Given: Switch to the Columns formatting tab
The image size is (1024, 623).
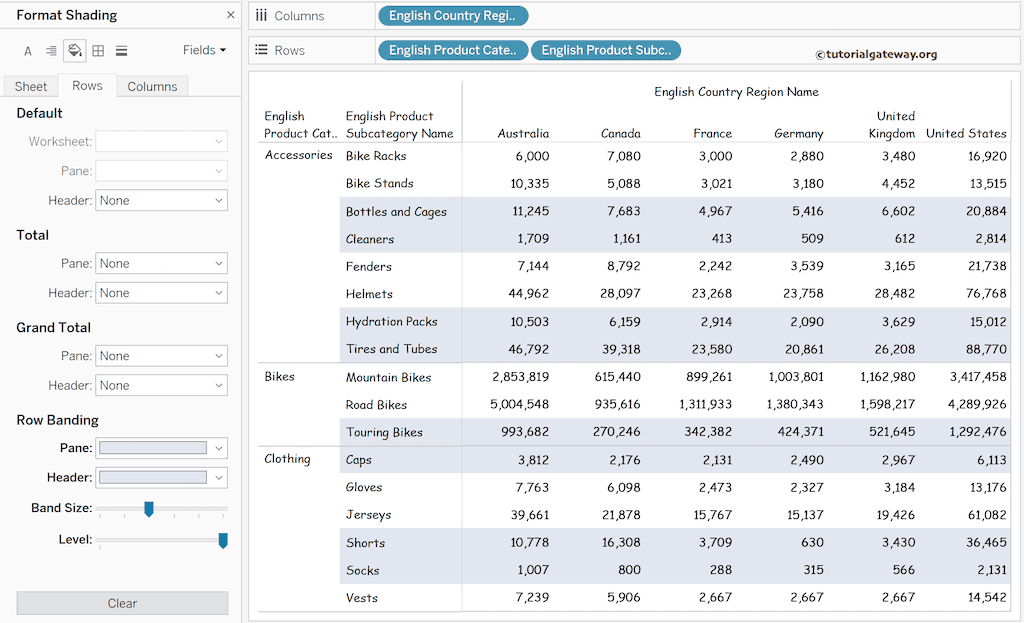Looking at the screenshot, I should coord(151,86).
